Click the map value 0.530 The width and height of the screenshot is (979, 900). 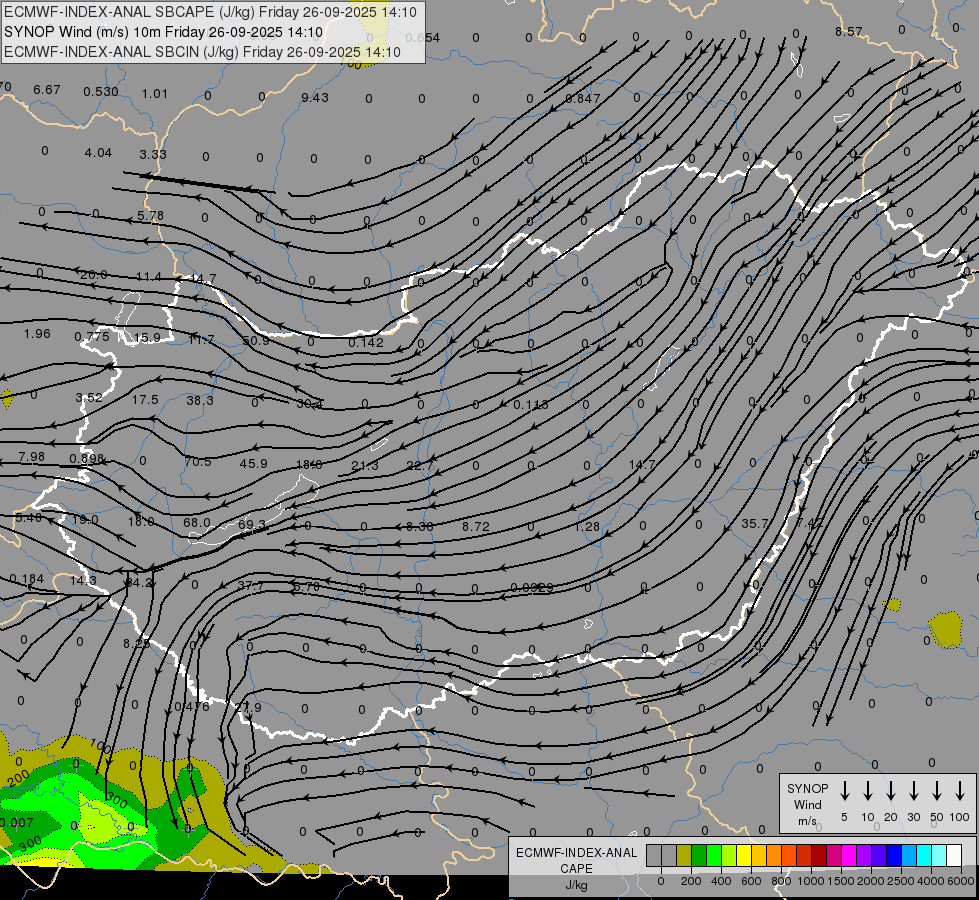101,92
